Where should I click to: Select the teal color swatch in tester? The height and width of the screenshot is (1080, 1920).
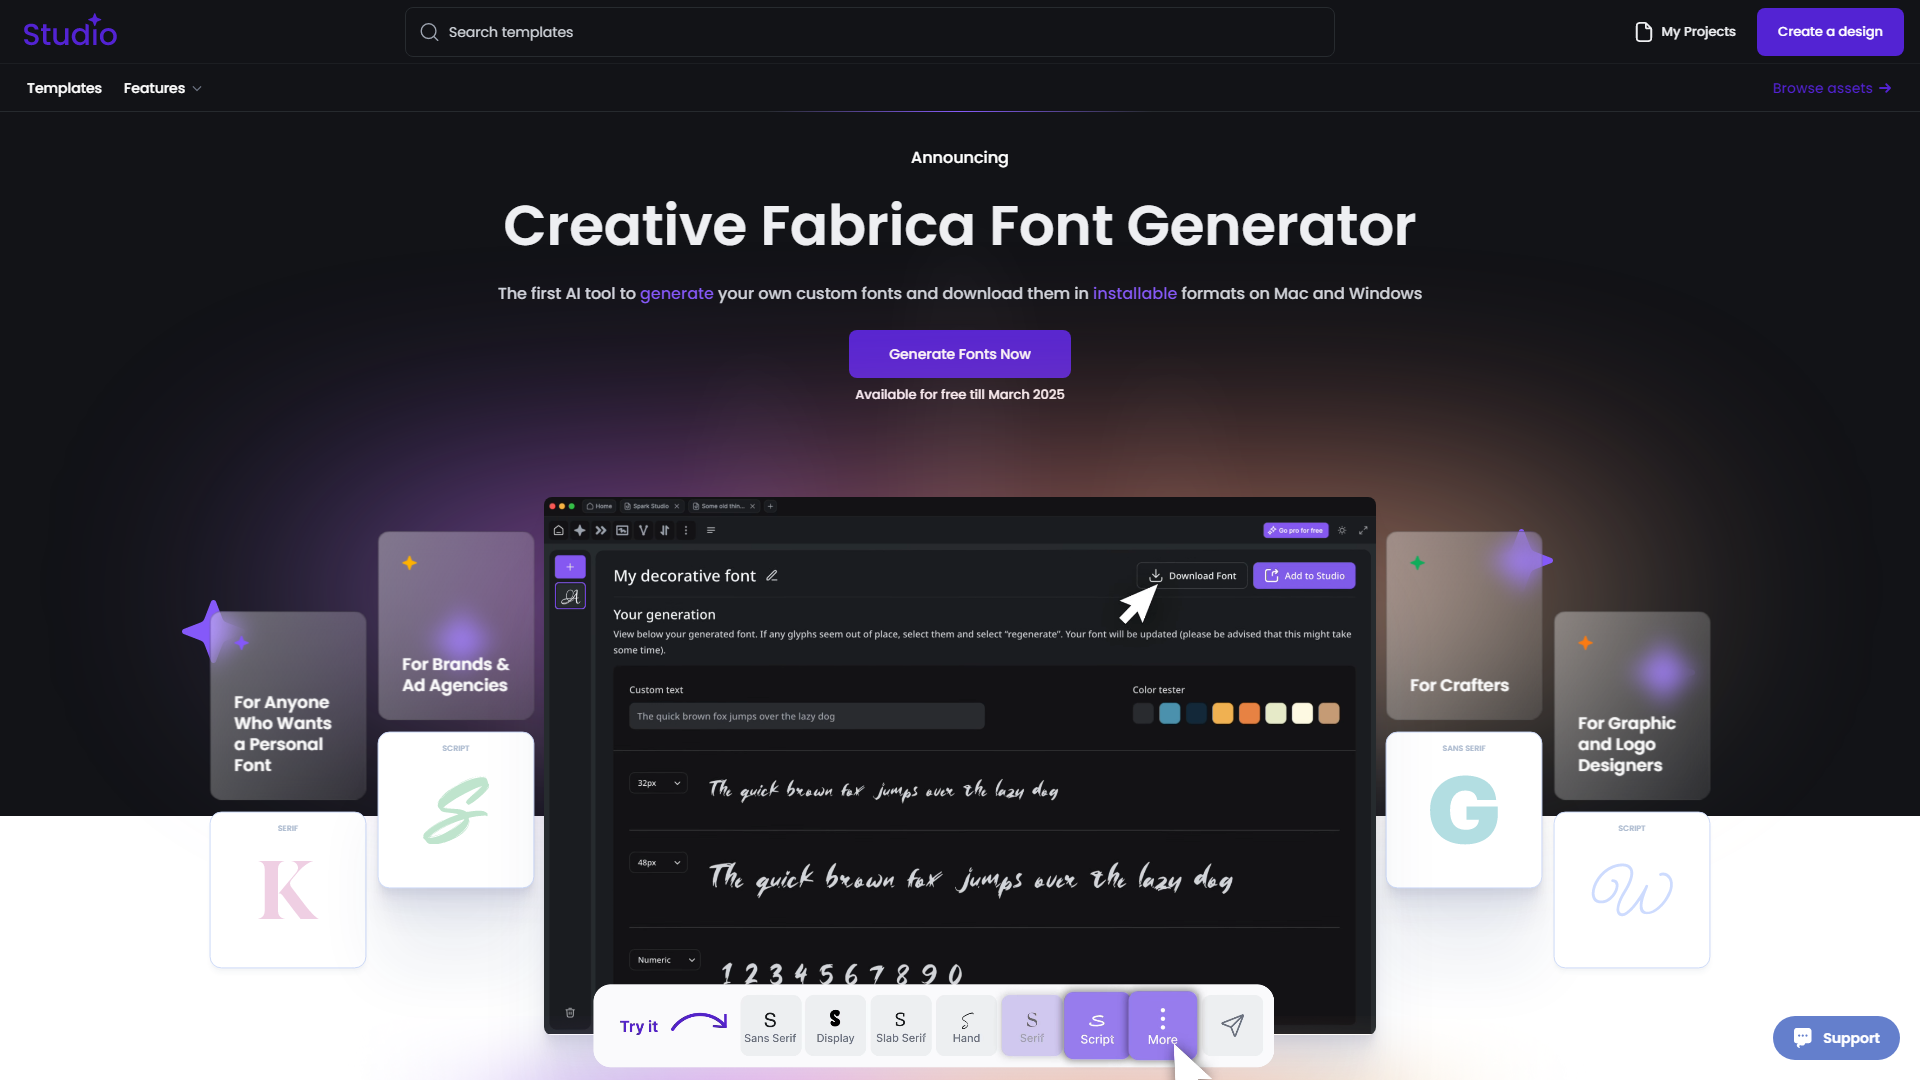point(1170,713)
